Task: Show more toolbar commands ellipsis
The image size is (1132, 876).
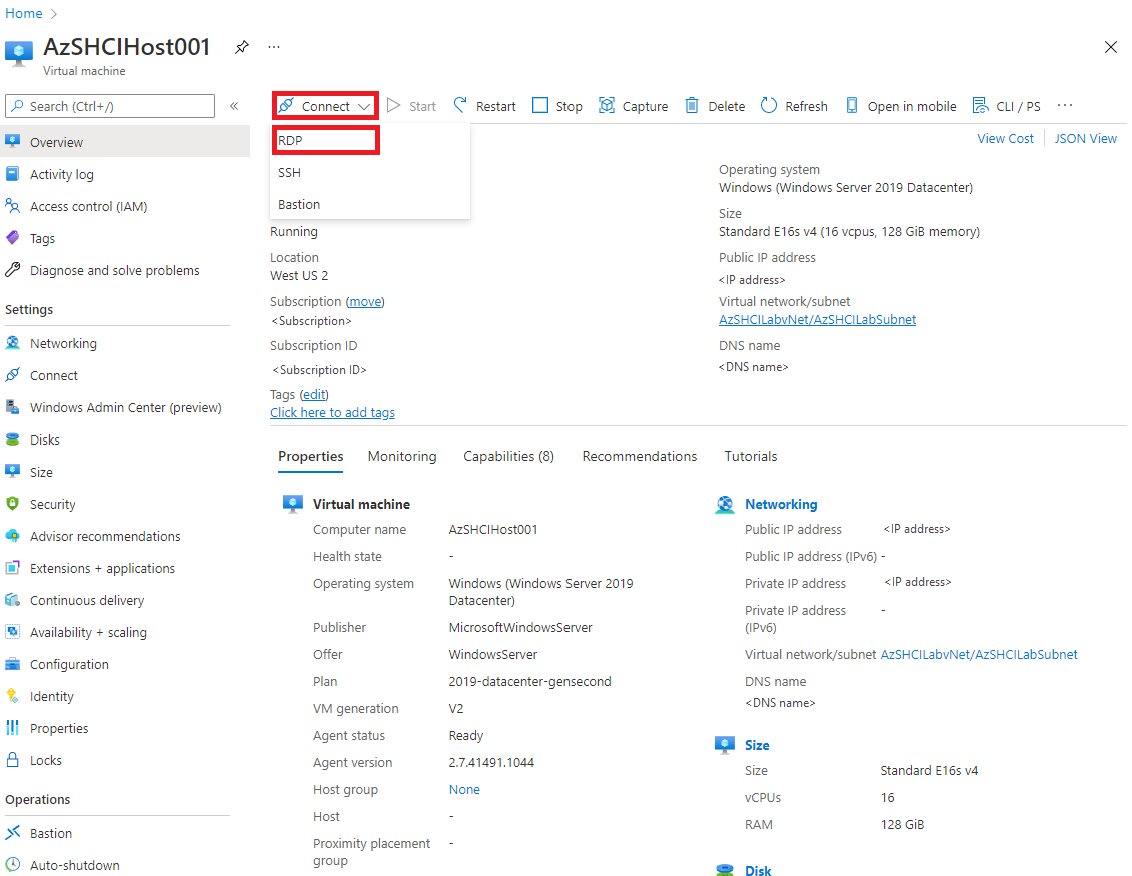Action: (x=1065, y=105)
